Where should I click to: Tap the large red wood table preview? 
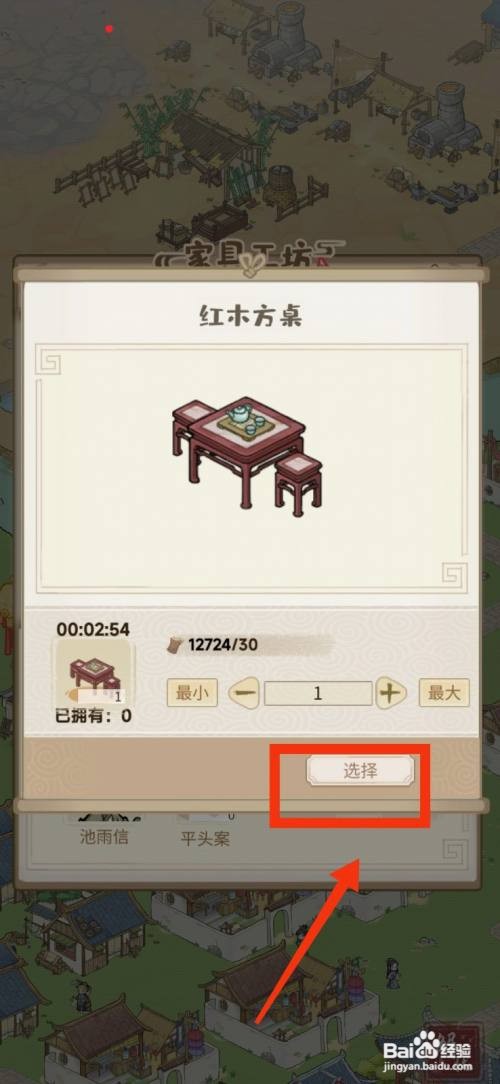(x=248, y=454)
